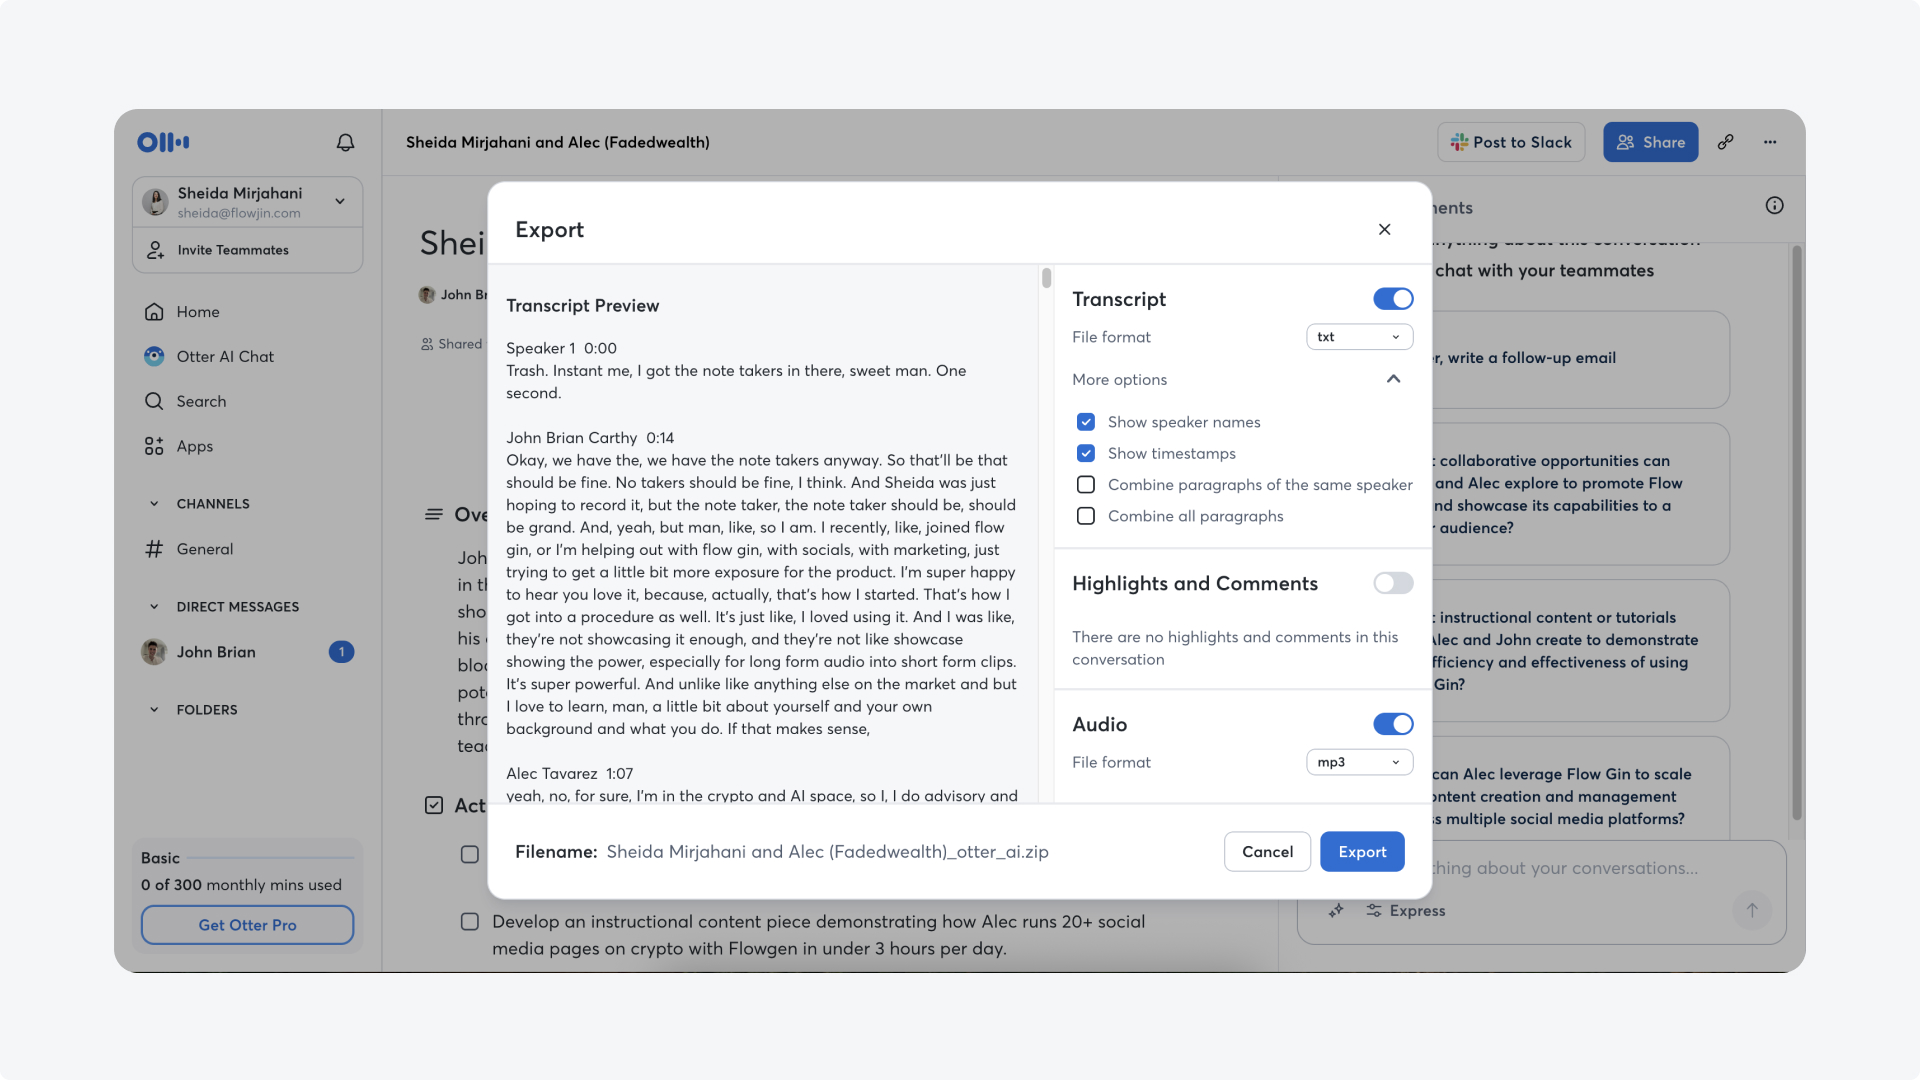The width and height of the screenshot is (1920, 1080).
Task: Click the monthly minutes usage bar
Action: pos(271,858)
